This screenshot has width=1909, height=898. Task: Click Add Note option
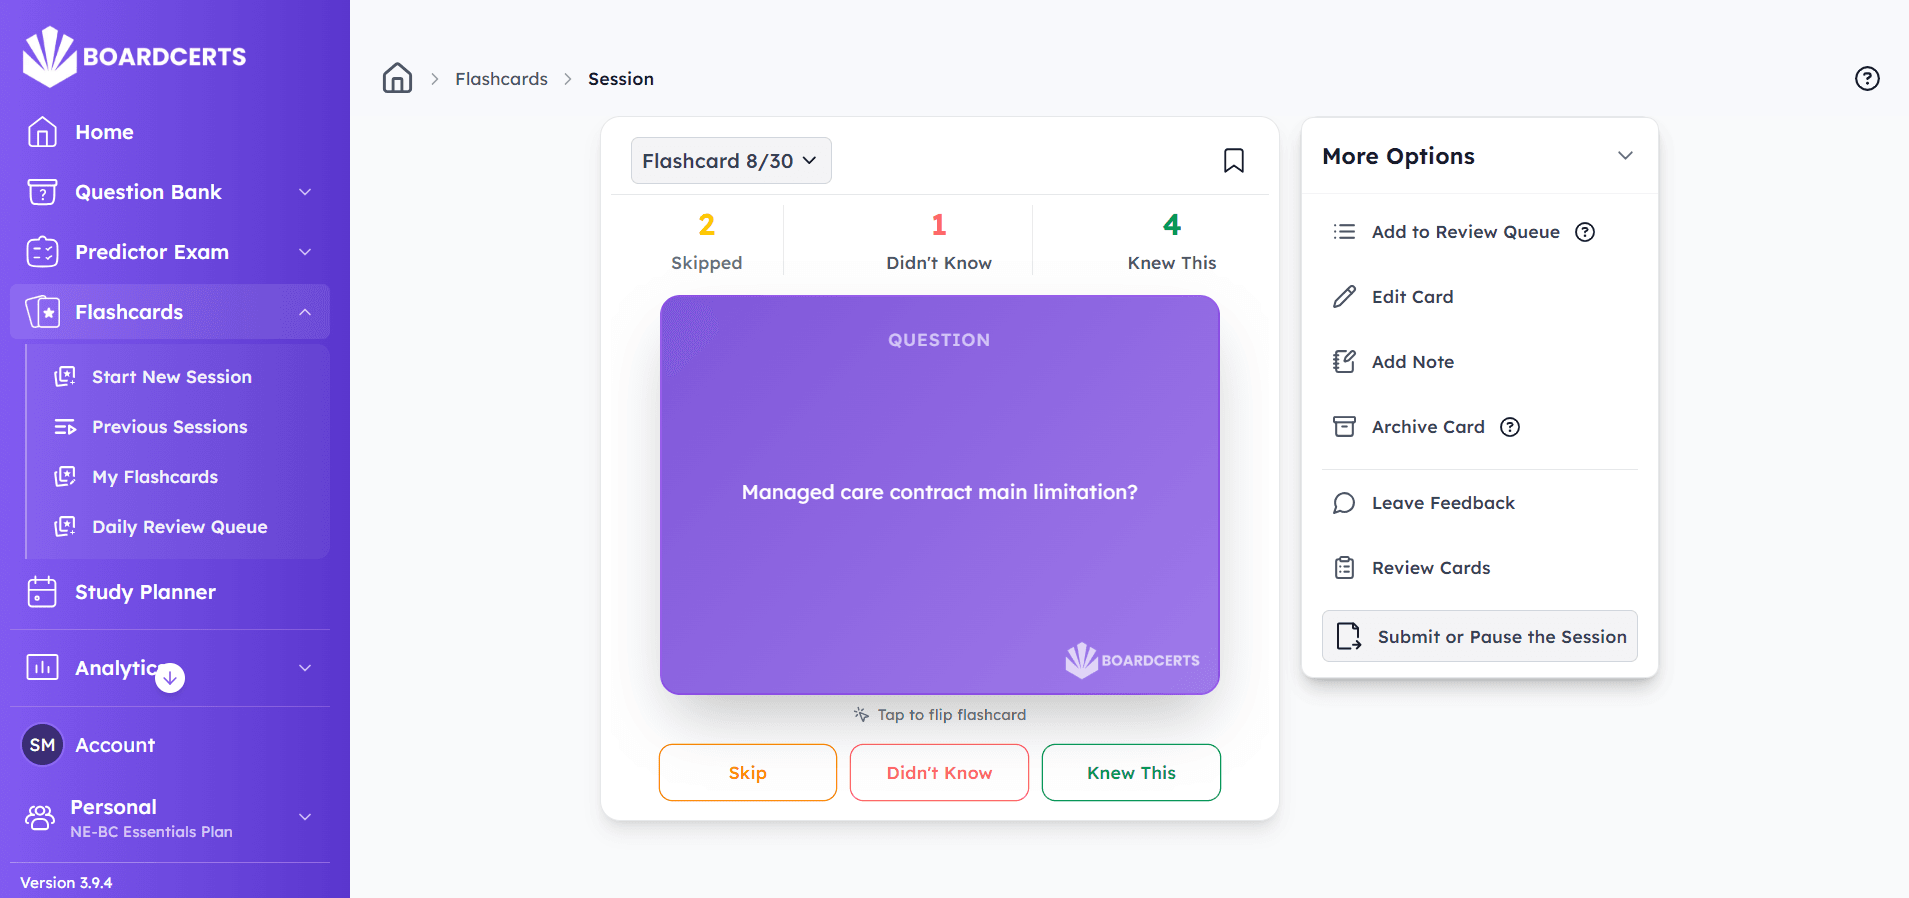[x=1413, y=362]
